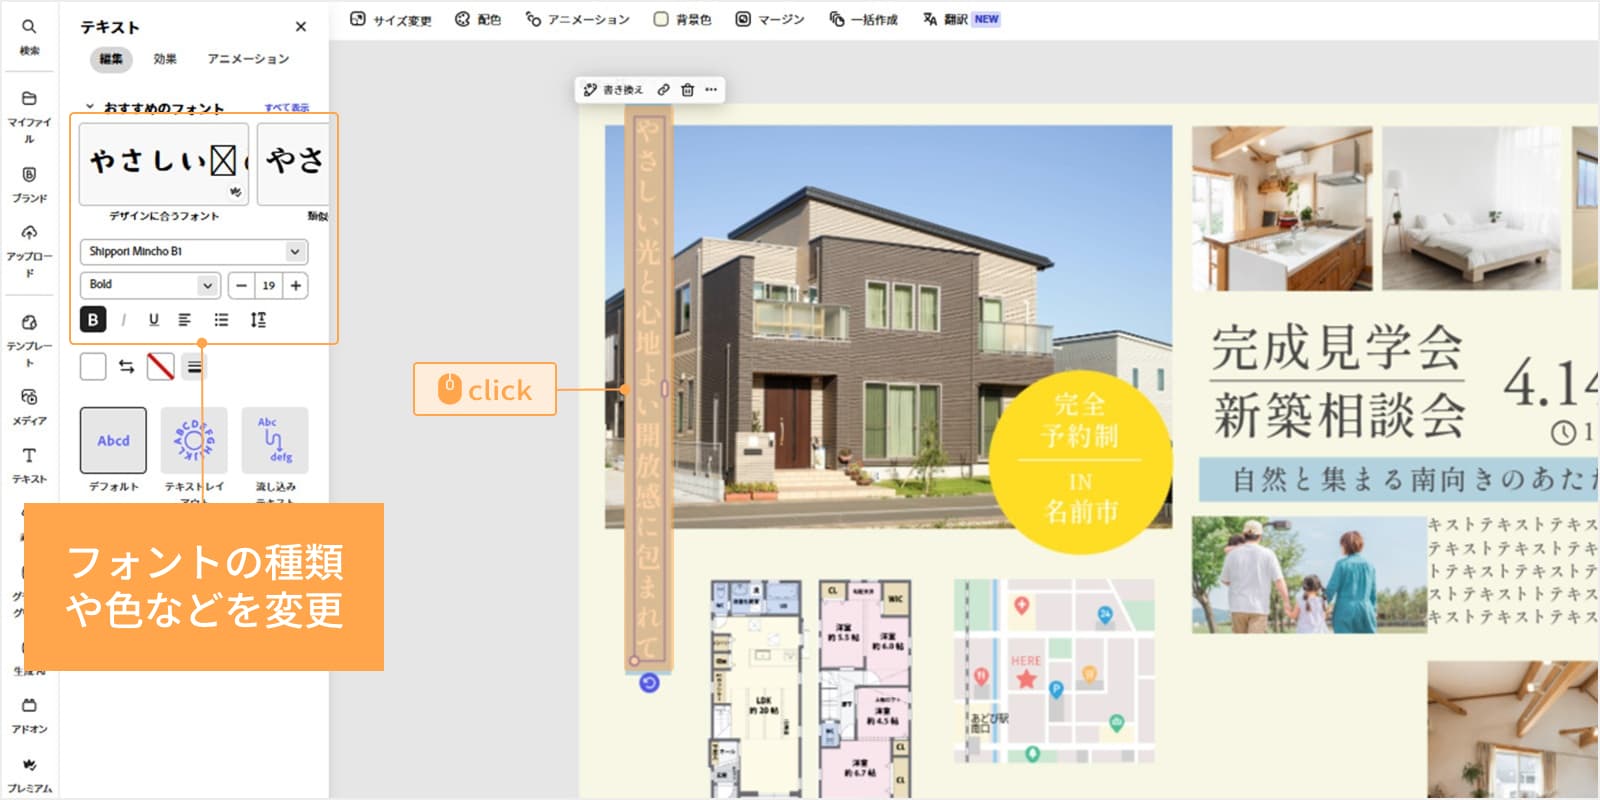Open 一括作成 bulk create option
The image size is (1600, 800).
coord(864,19)
